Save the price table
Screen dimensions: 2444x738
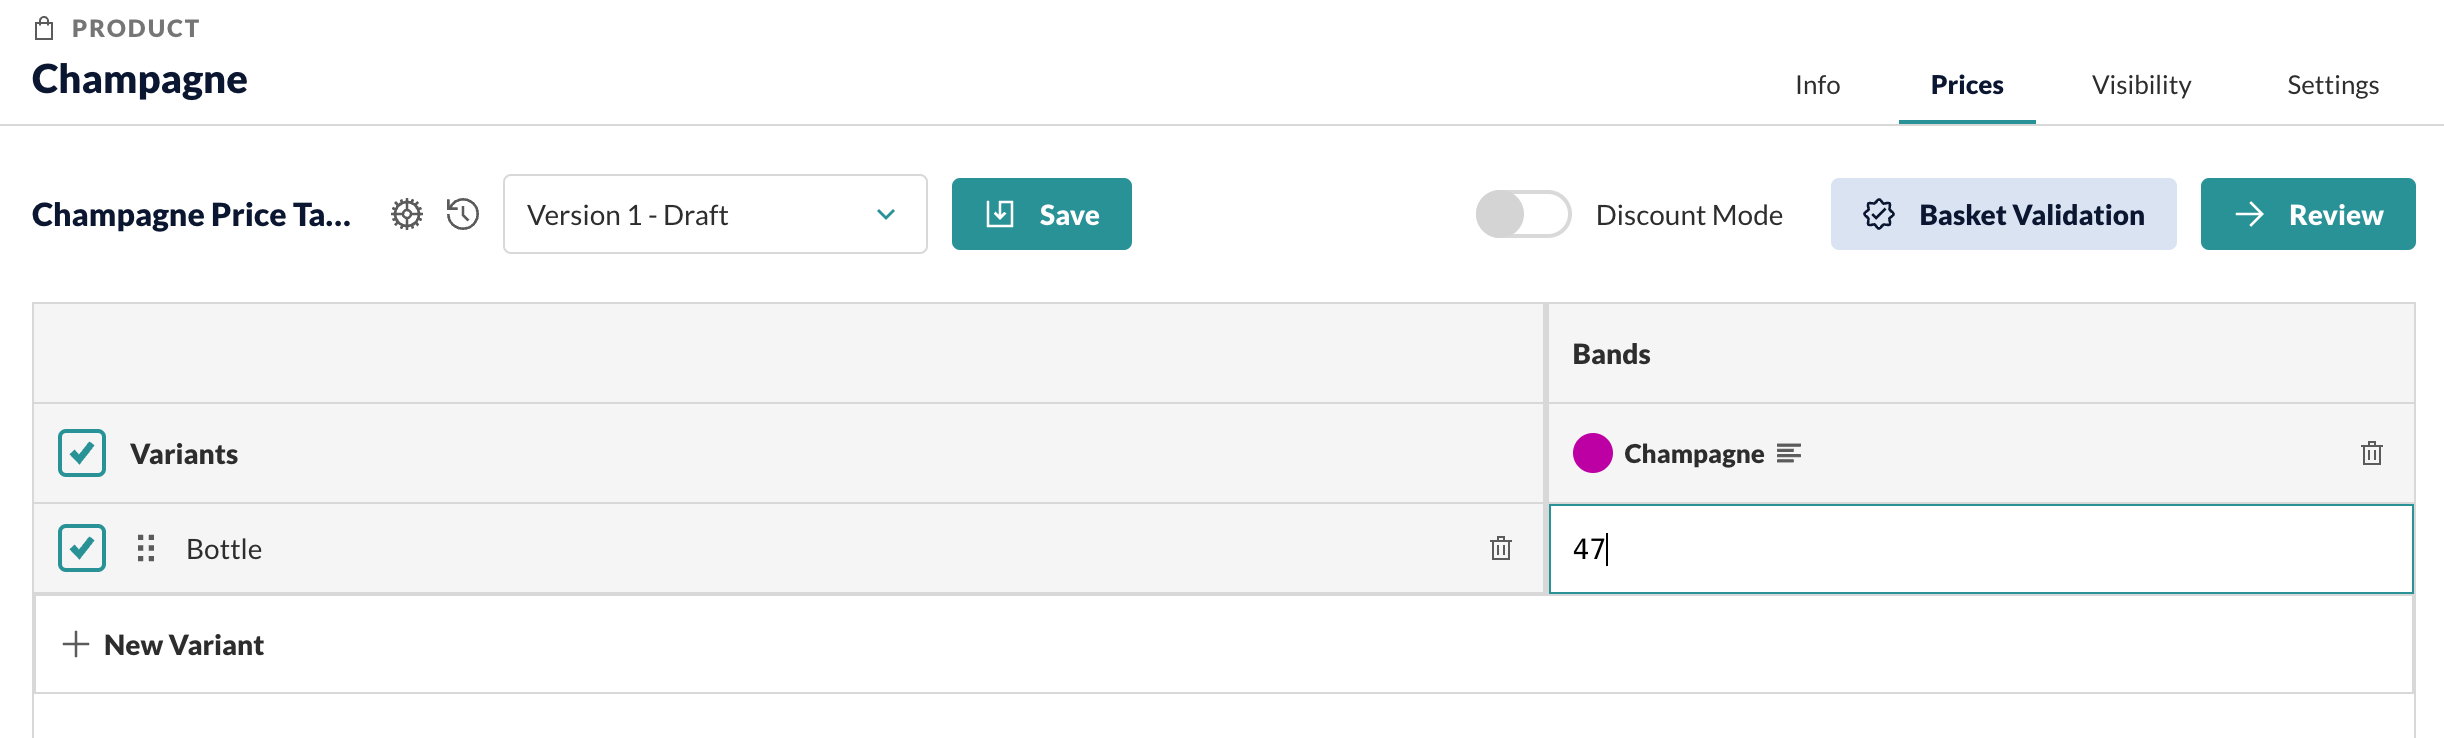(x=1041, y=214)
